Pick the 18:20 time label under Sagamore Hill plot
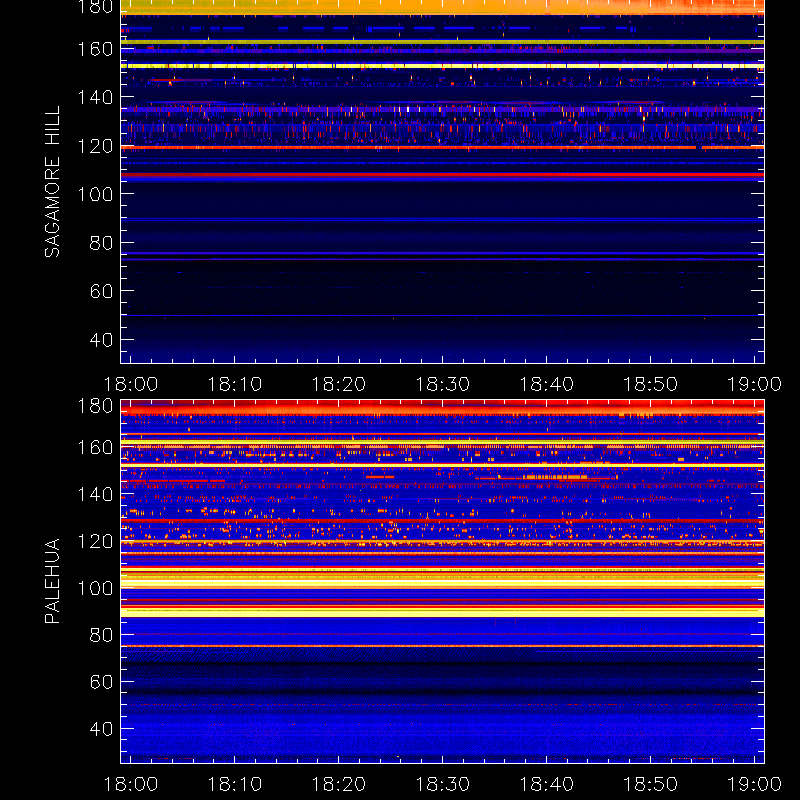Viewport: 800px width, 800px height. pyautogui.click(x=339, y=384)
